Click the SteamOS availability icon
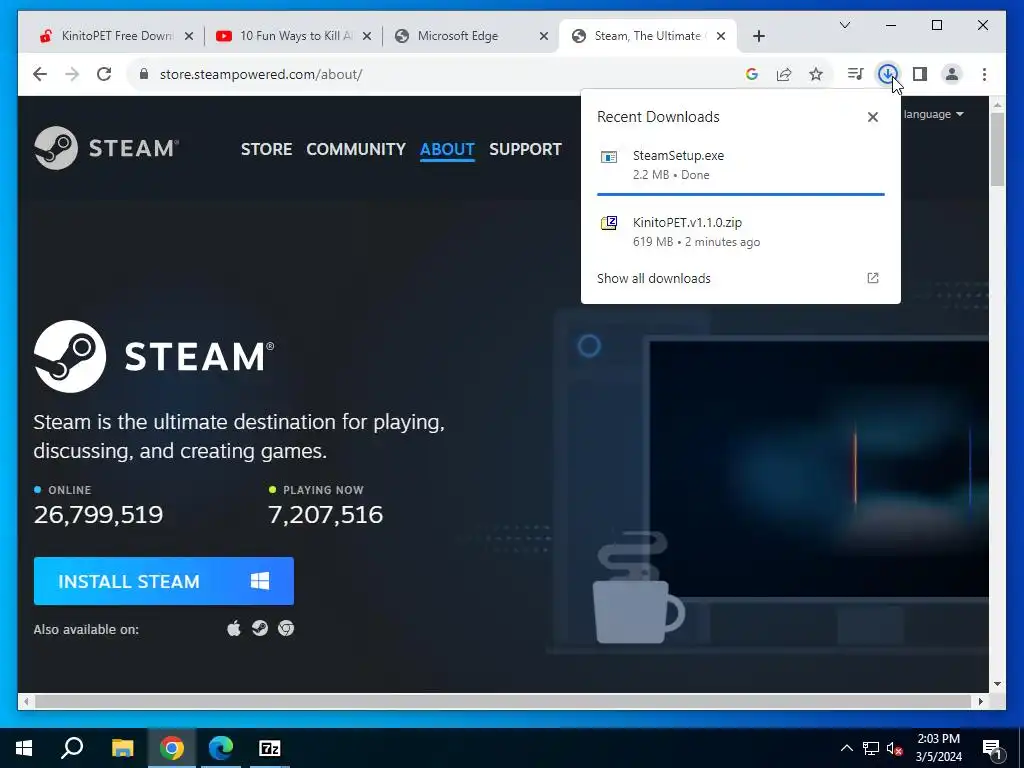 (260, 629)
